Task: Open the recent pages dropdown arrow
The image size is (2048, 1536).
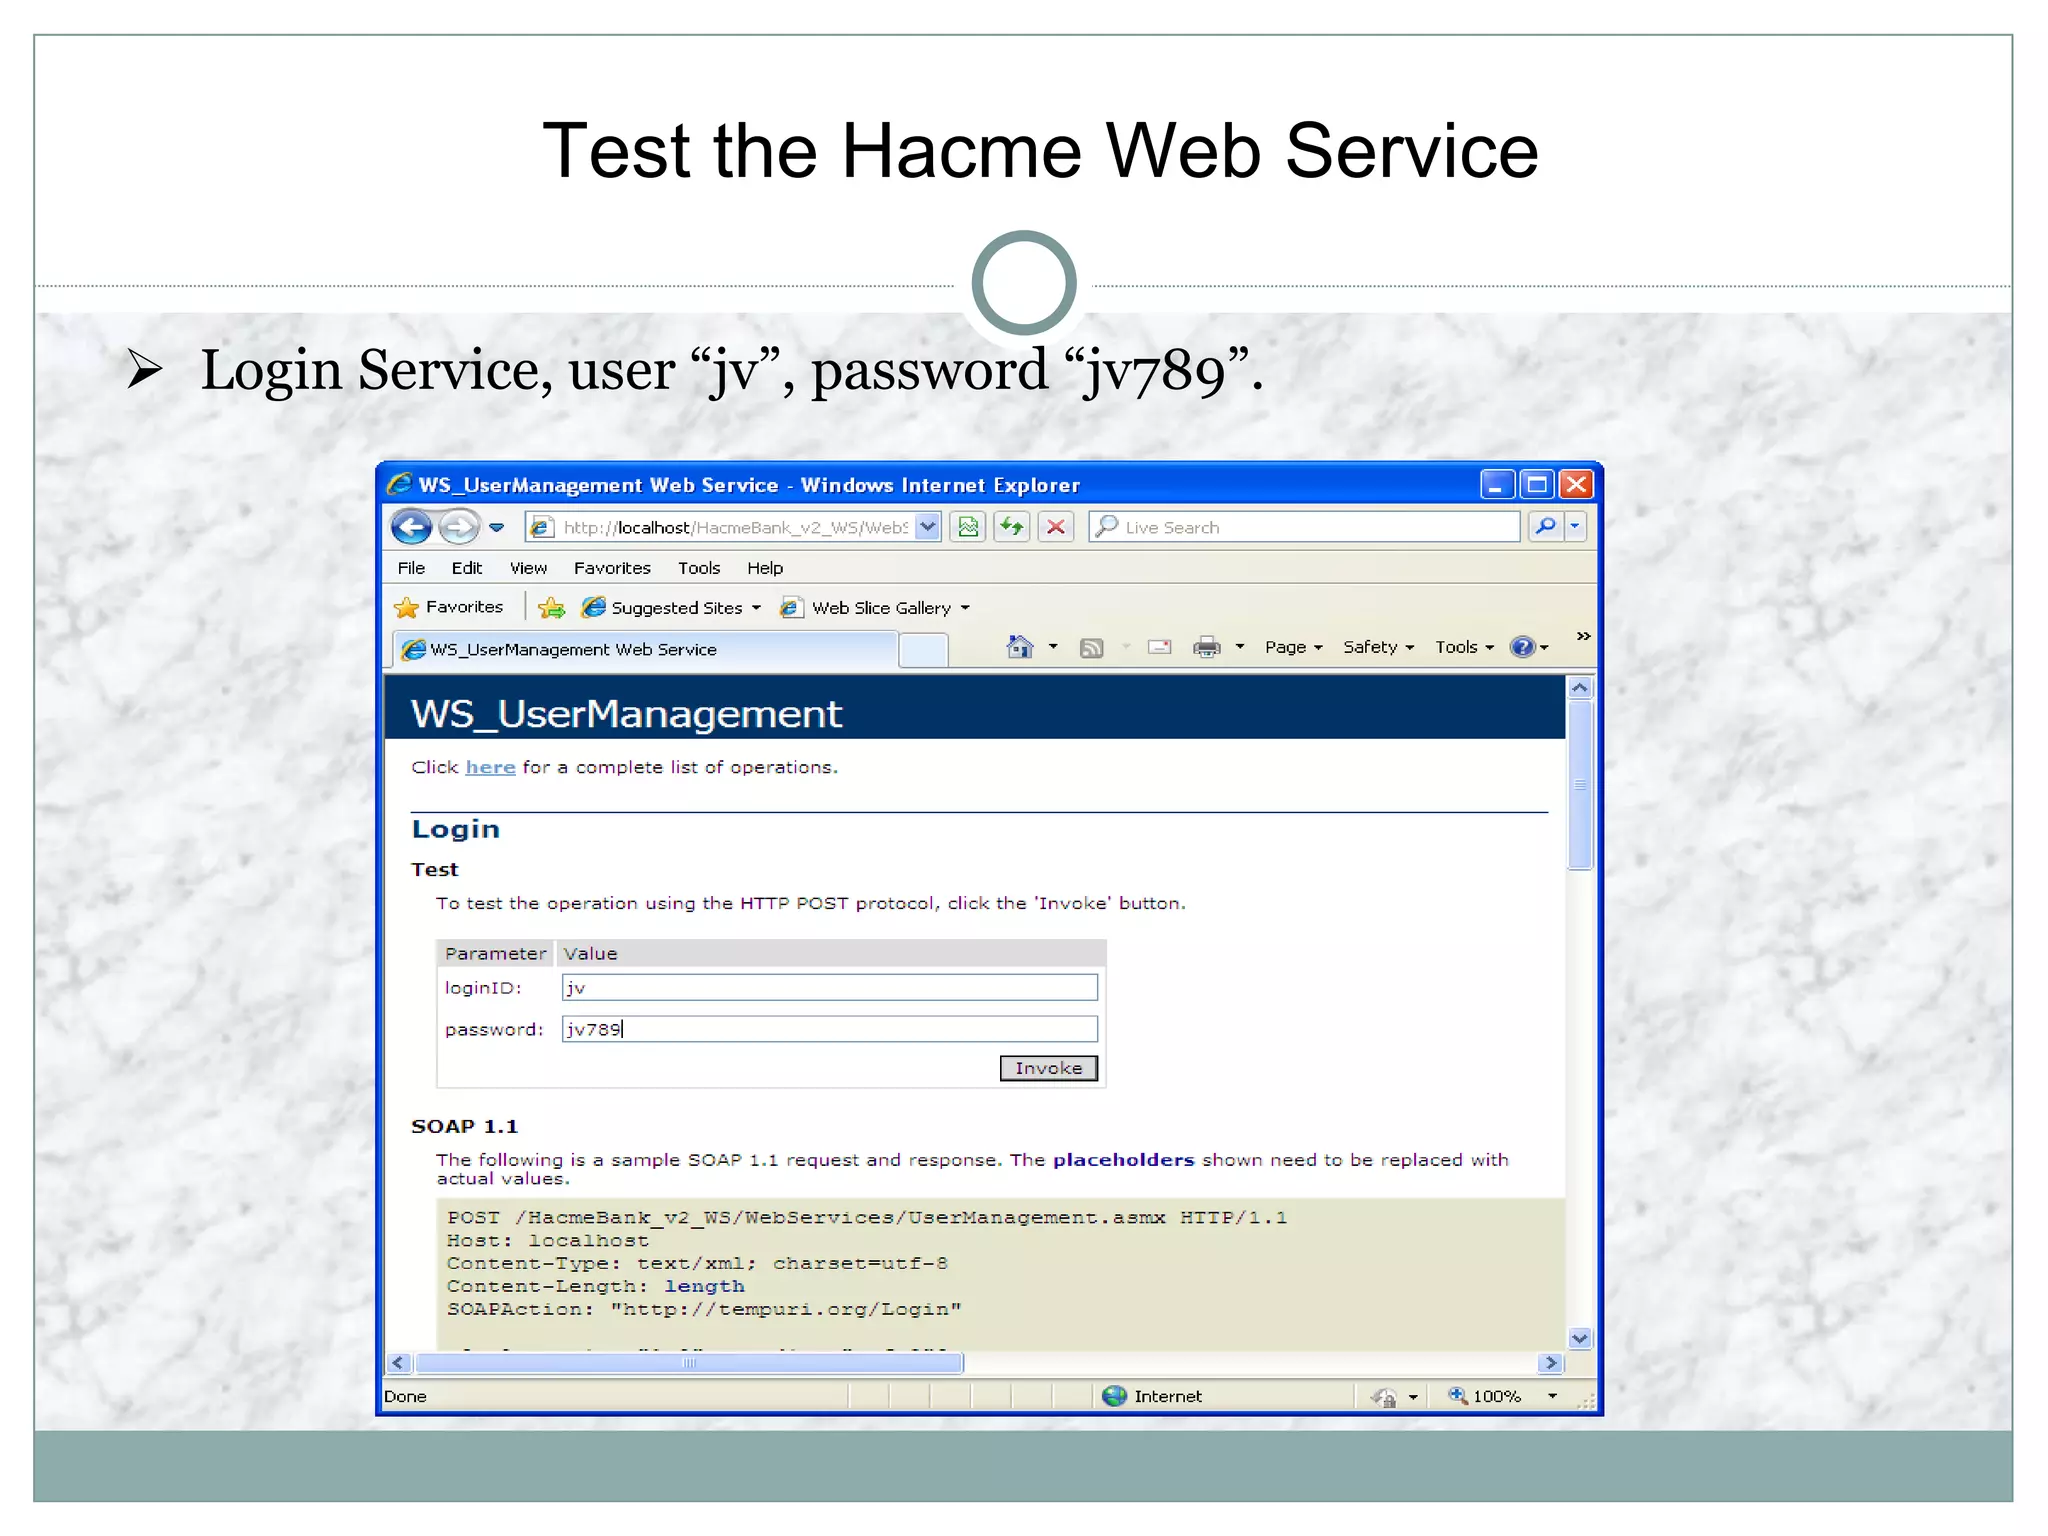Action: click(x=497, y=527)
